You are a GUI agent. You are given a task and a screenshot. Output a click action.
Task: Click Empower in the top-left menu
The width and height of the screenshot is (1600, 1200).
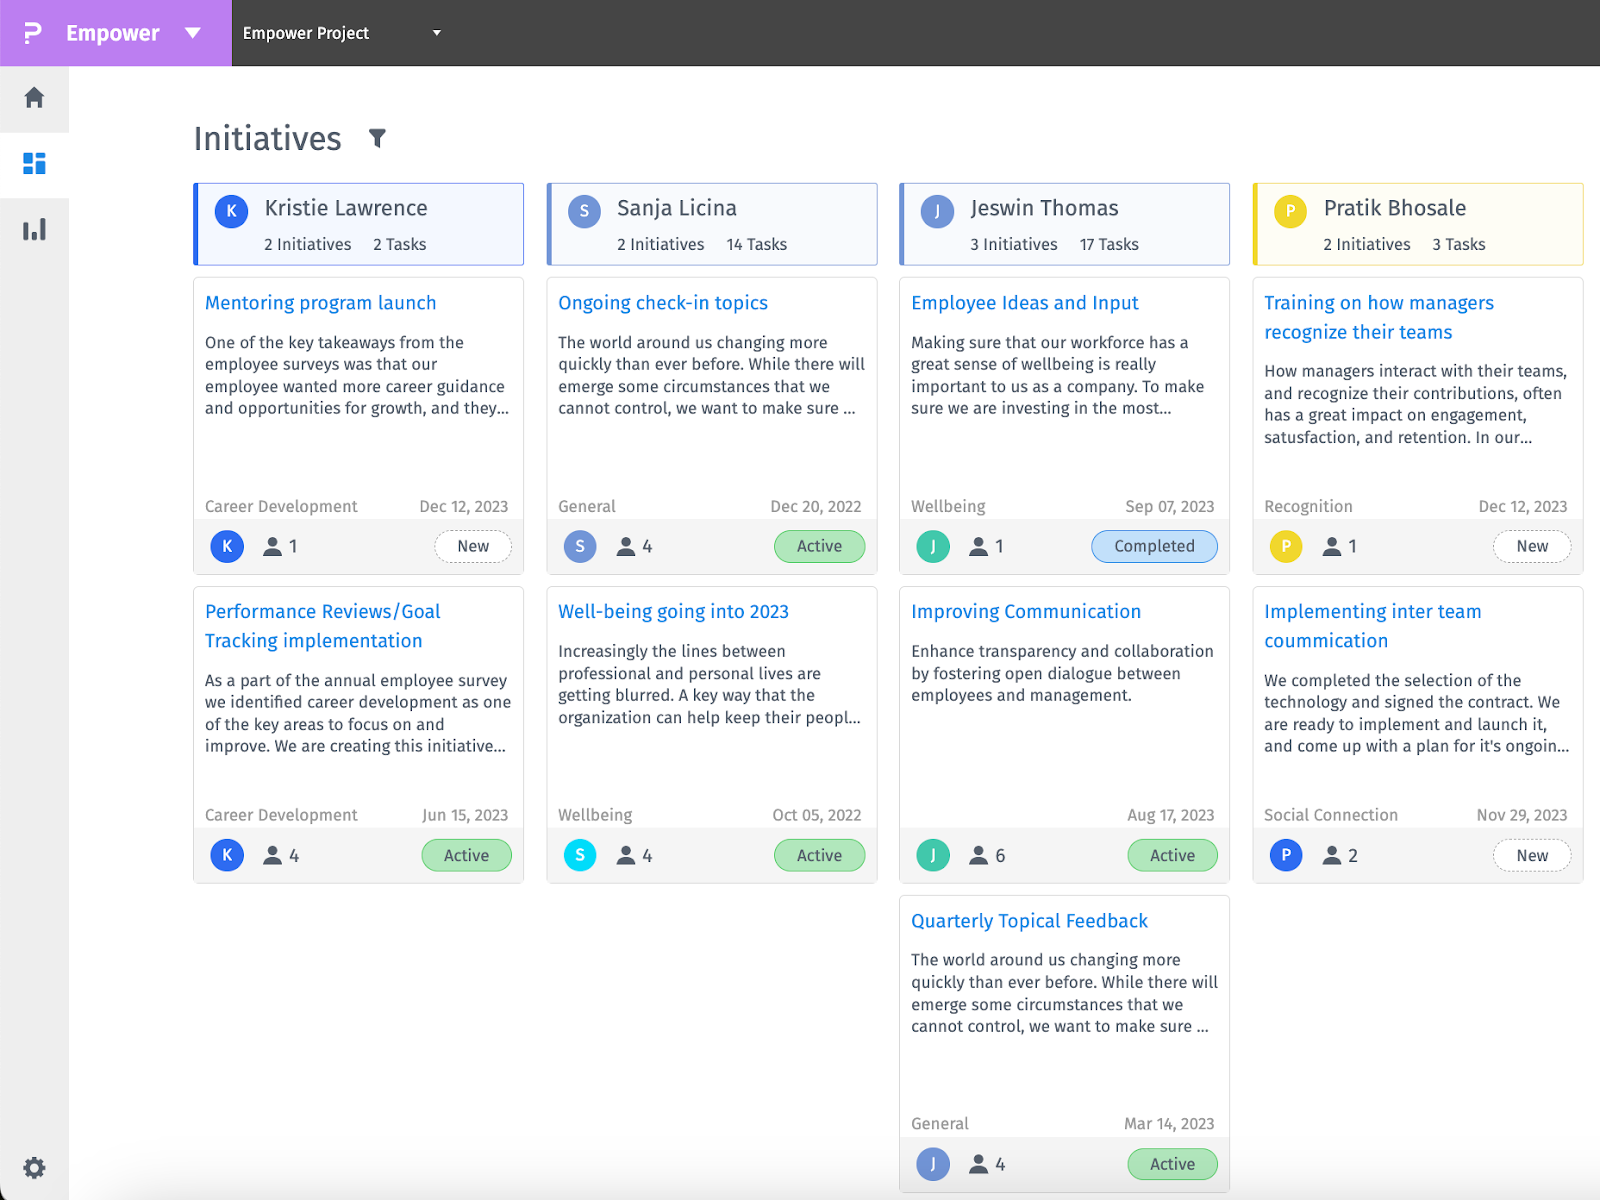pyautogui.click(x=112, y=32)
